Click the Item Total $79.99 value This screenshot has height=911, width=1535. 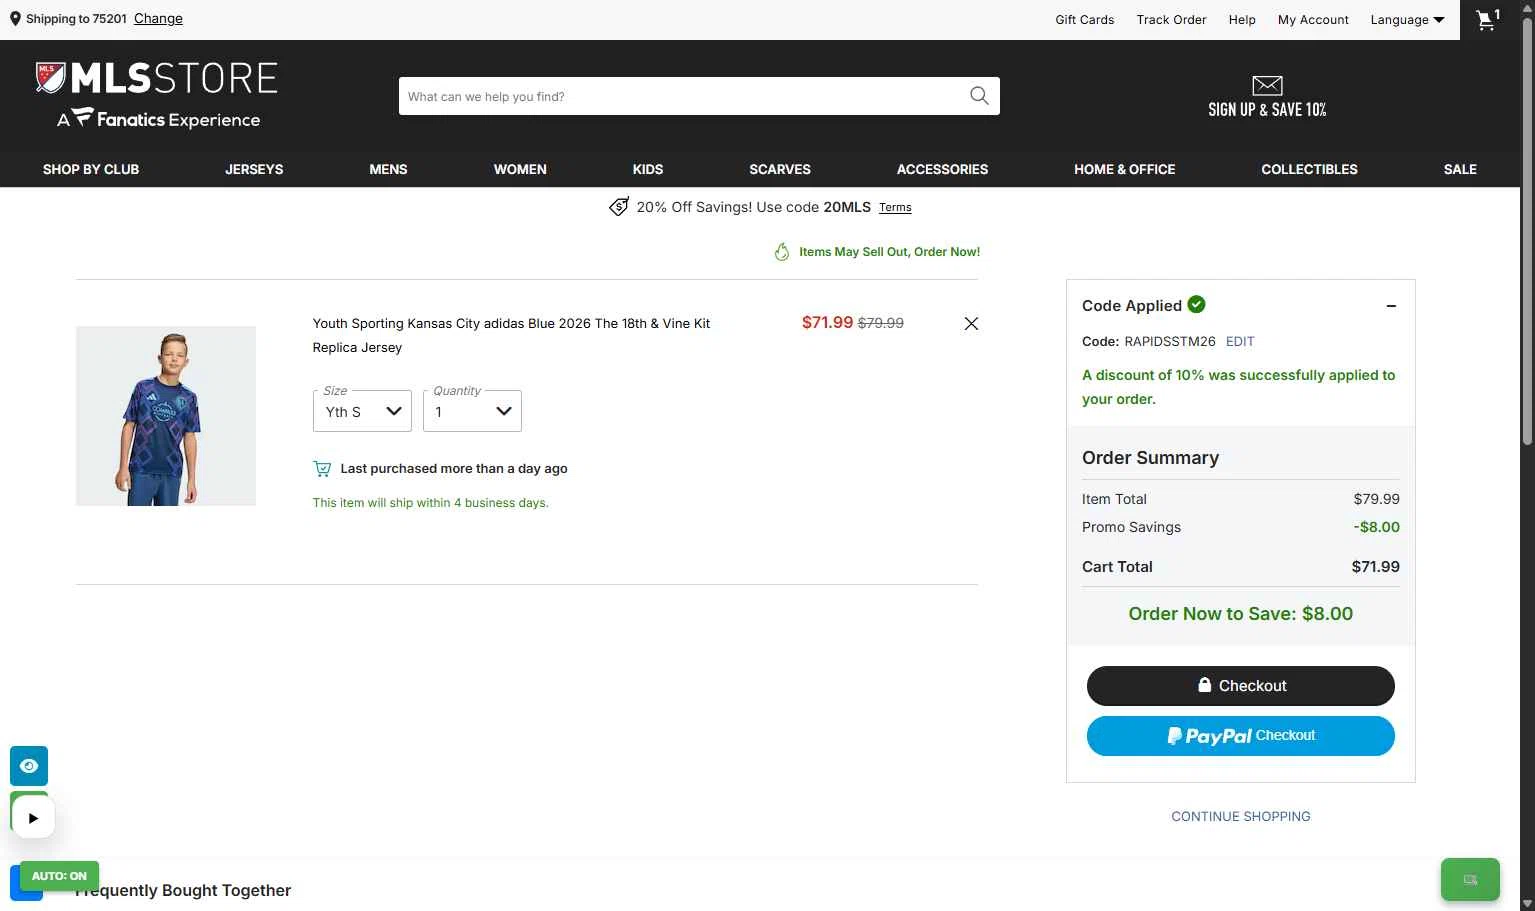pyautogui.click(x=1377, y=499)
